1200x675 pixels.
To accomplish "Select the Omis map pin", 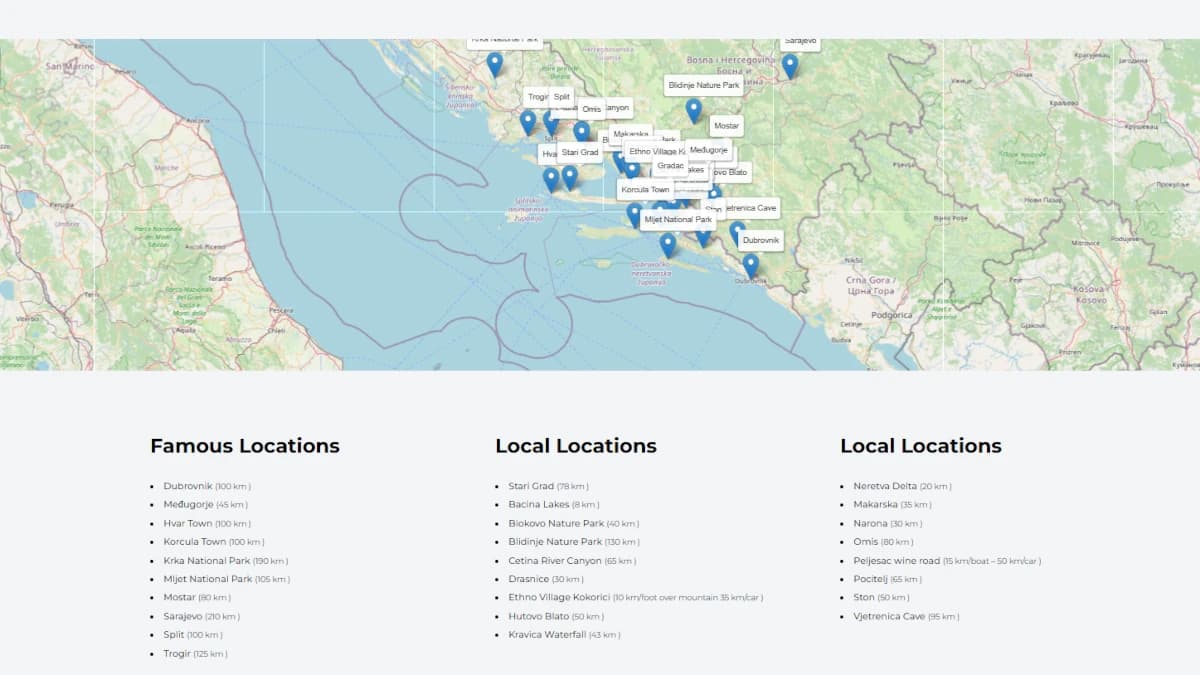I will pos(581,132).
